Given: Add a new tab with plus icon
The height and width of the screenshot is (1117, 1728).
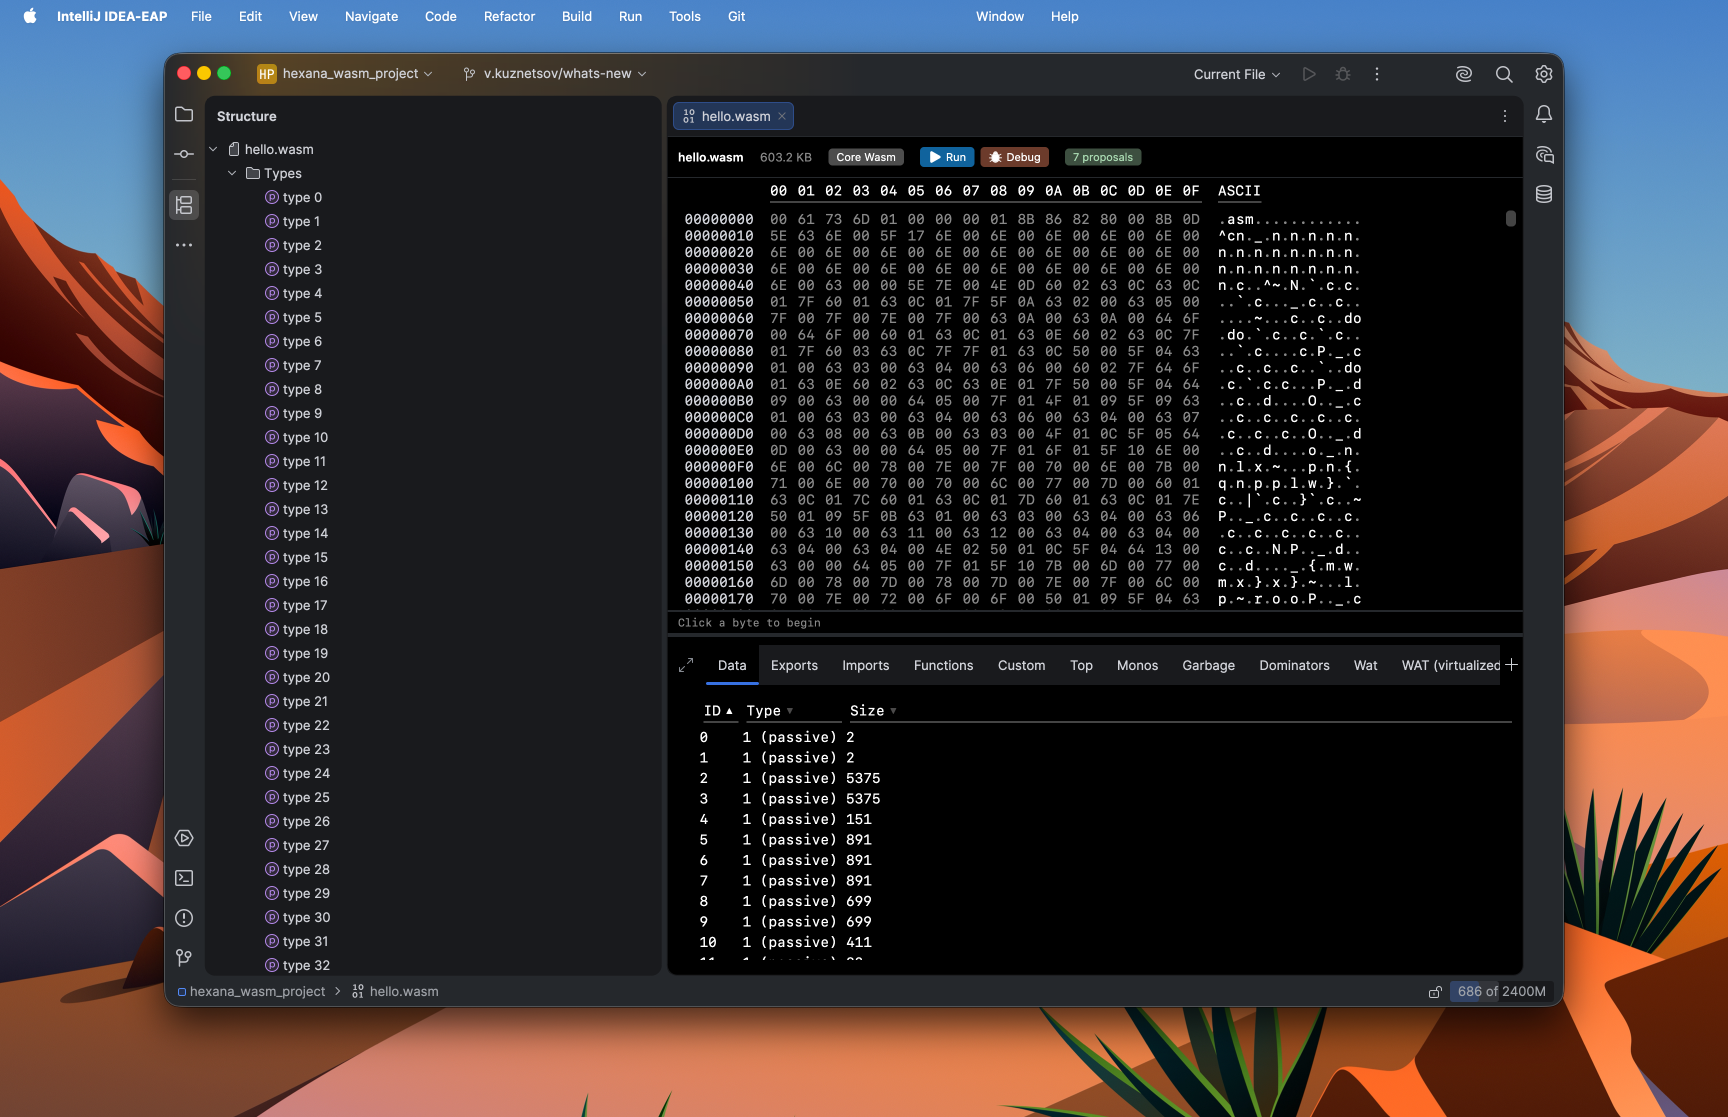Looking at the screenshot, I should click(1512, 665).
